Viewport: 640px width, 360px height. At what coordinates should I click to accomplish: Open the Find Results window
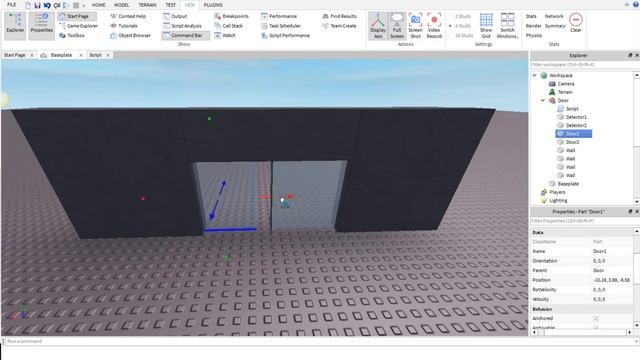pos(339,16)
